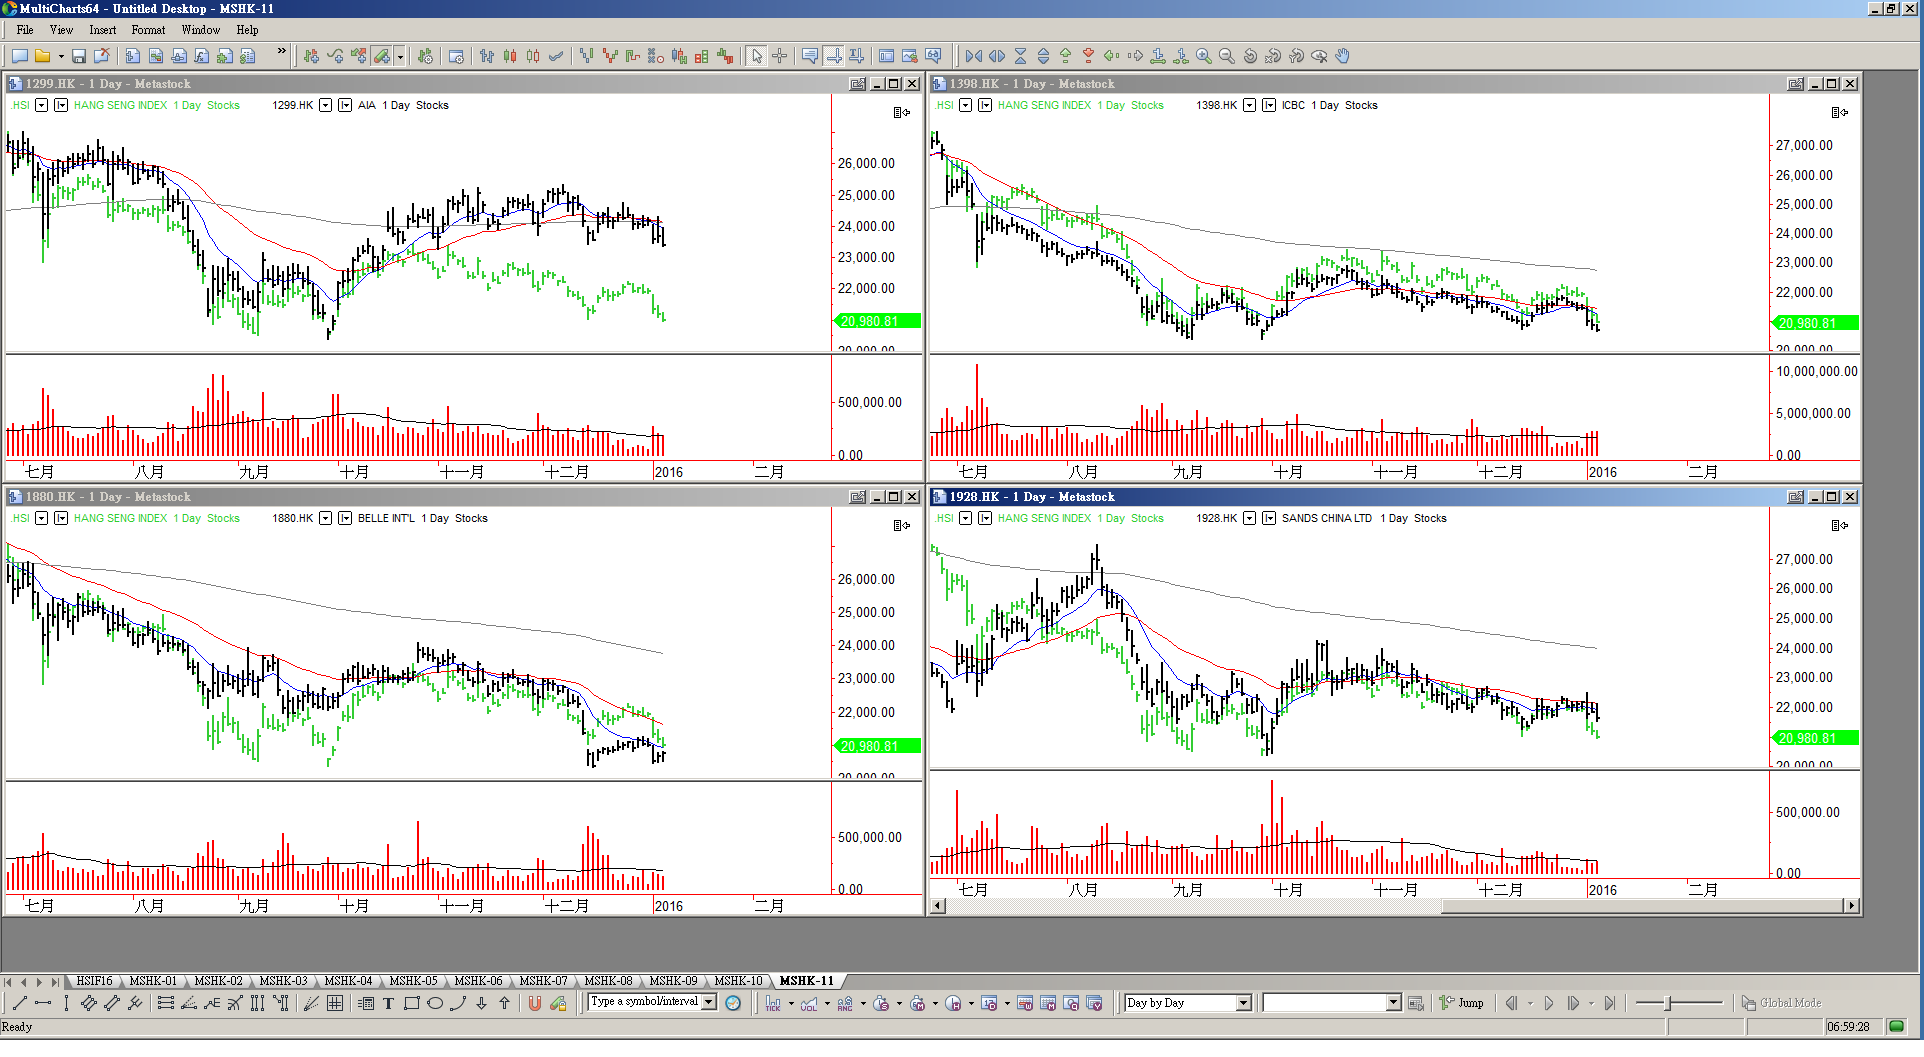Select the text drawing tool
This screenshot has height=1057, width=1924.
(x=388, y=1003)
